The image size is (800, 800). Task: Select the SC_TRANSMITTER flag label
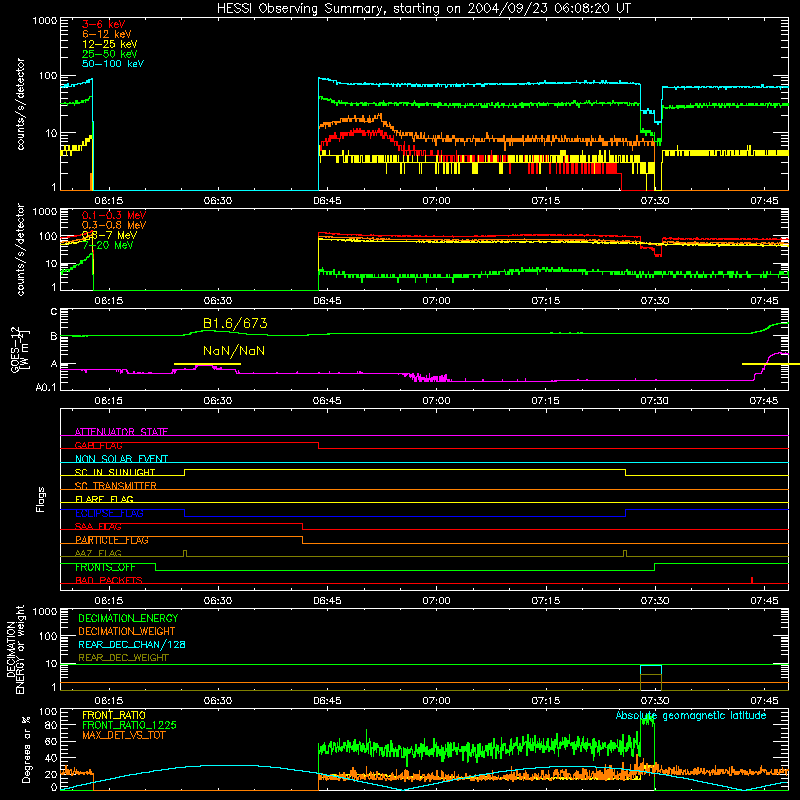115,486
